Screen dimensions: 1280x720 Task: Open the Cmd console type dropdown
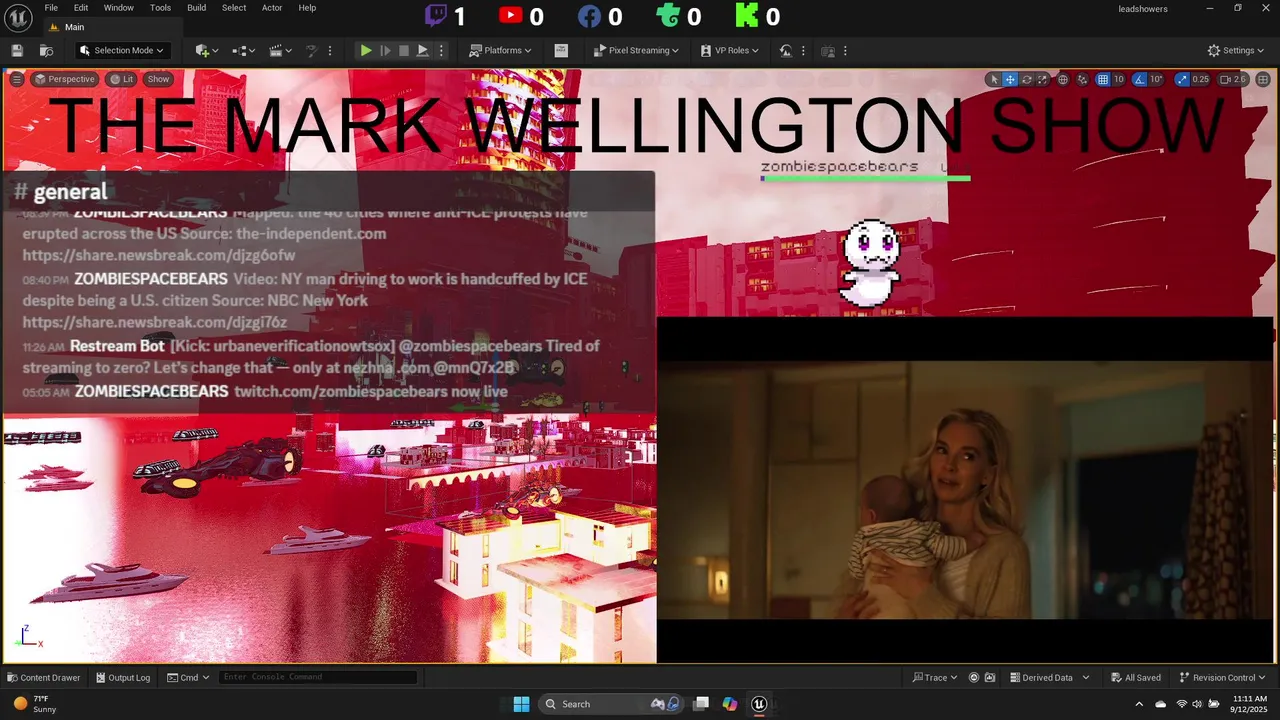[188, 677]
